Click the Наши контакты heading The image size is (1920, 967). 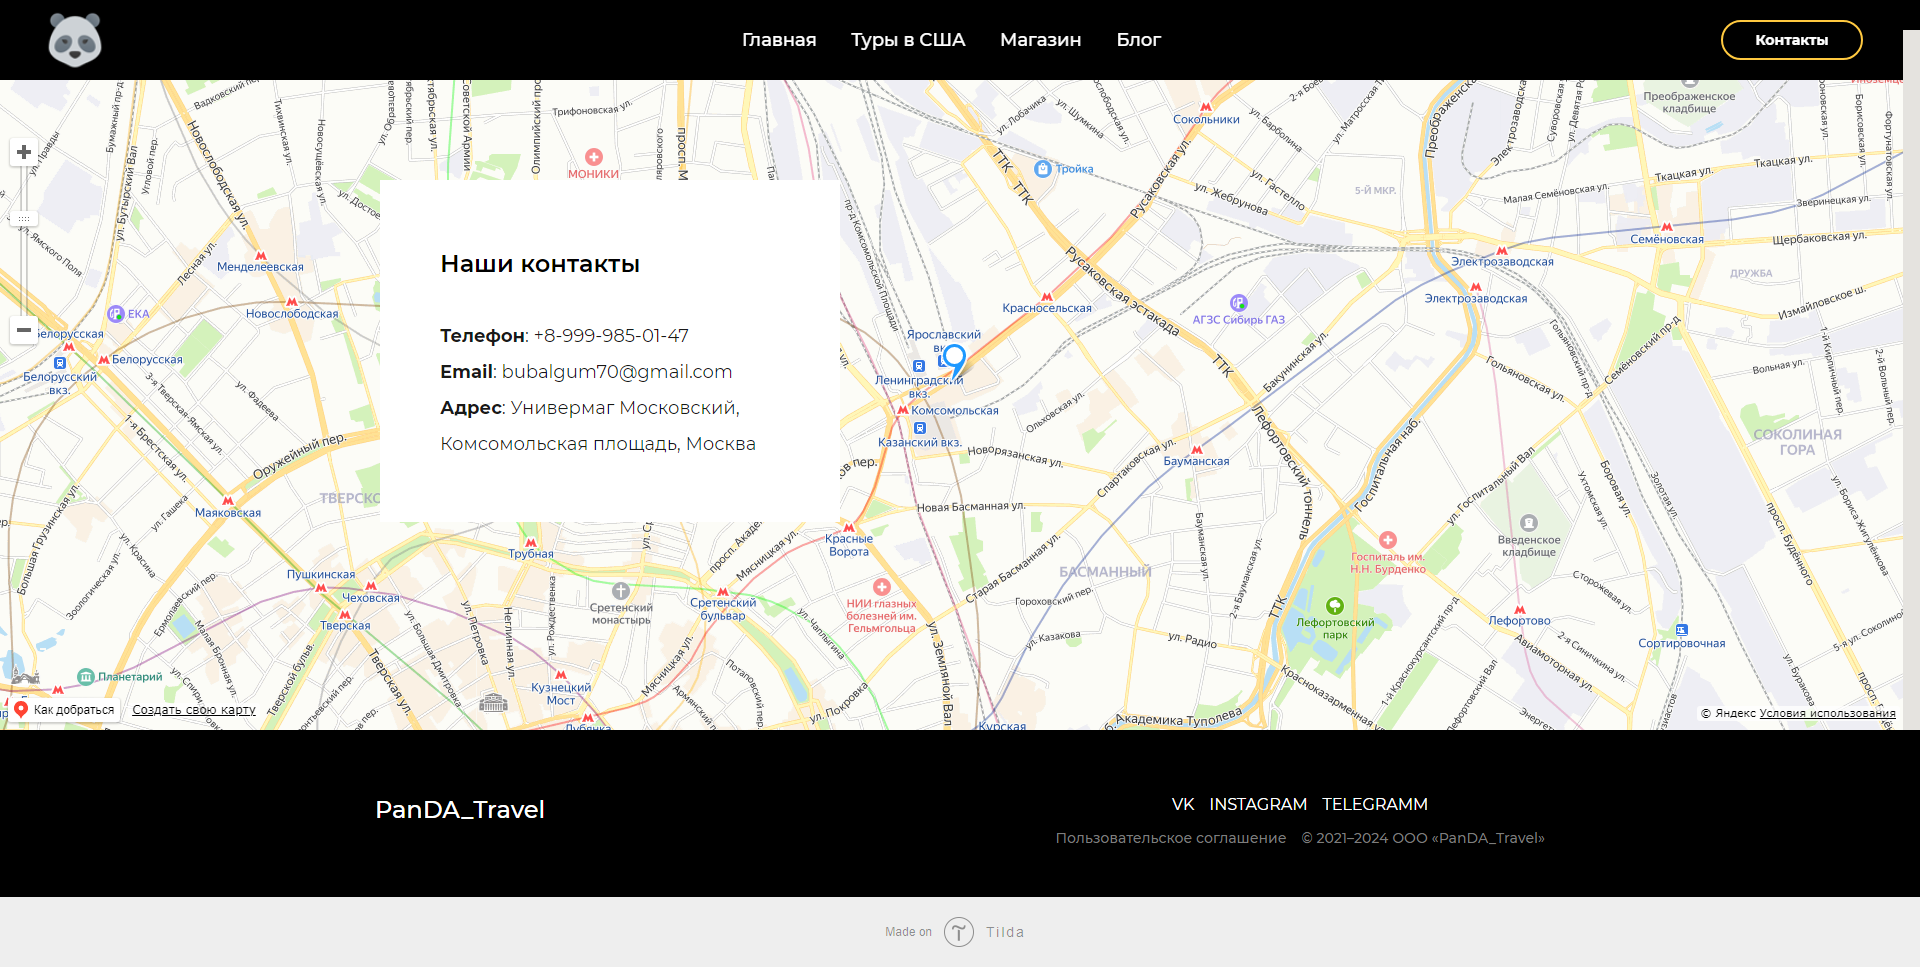click(x=540, y=264)
